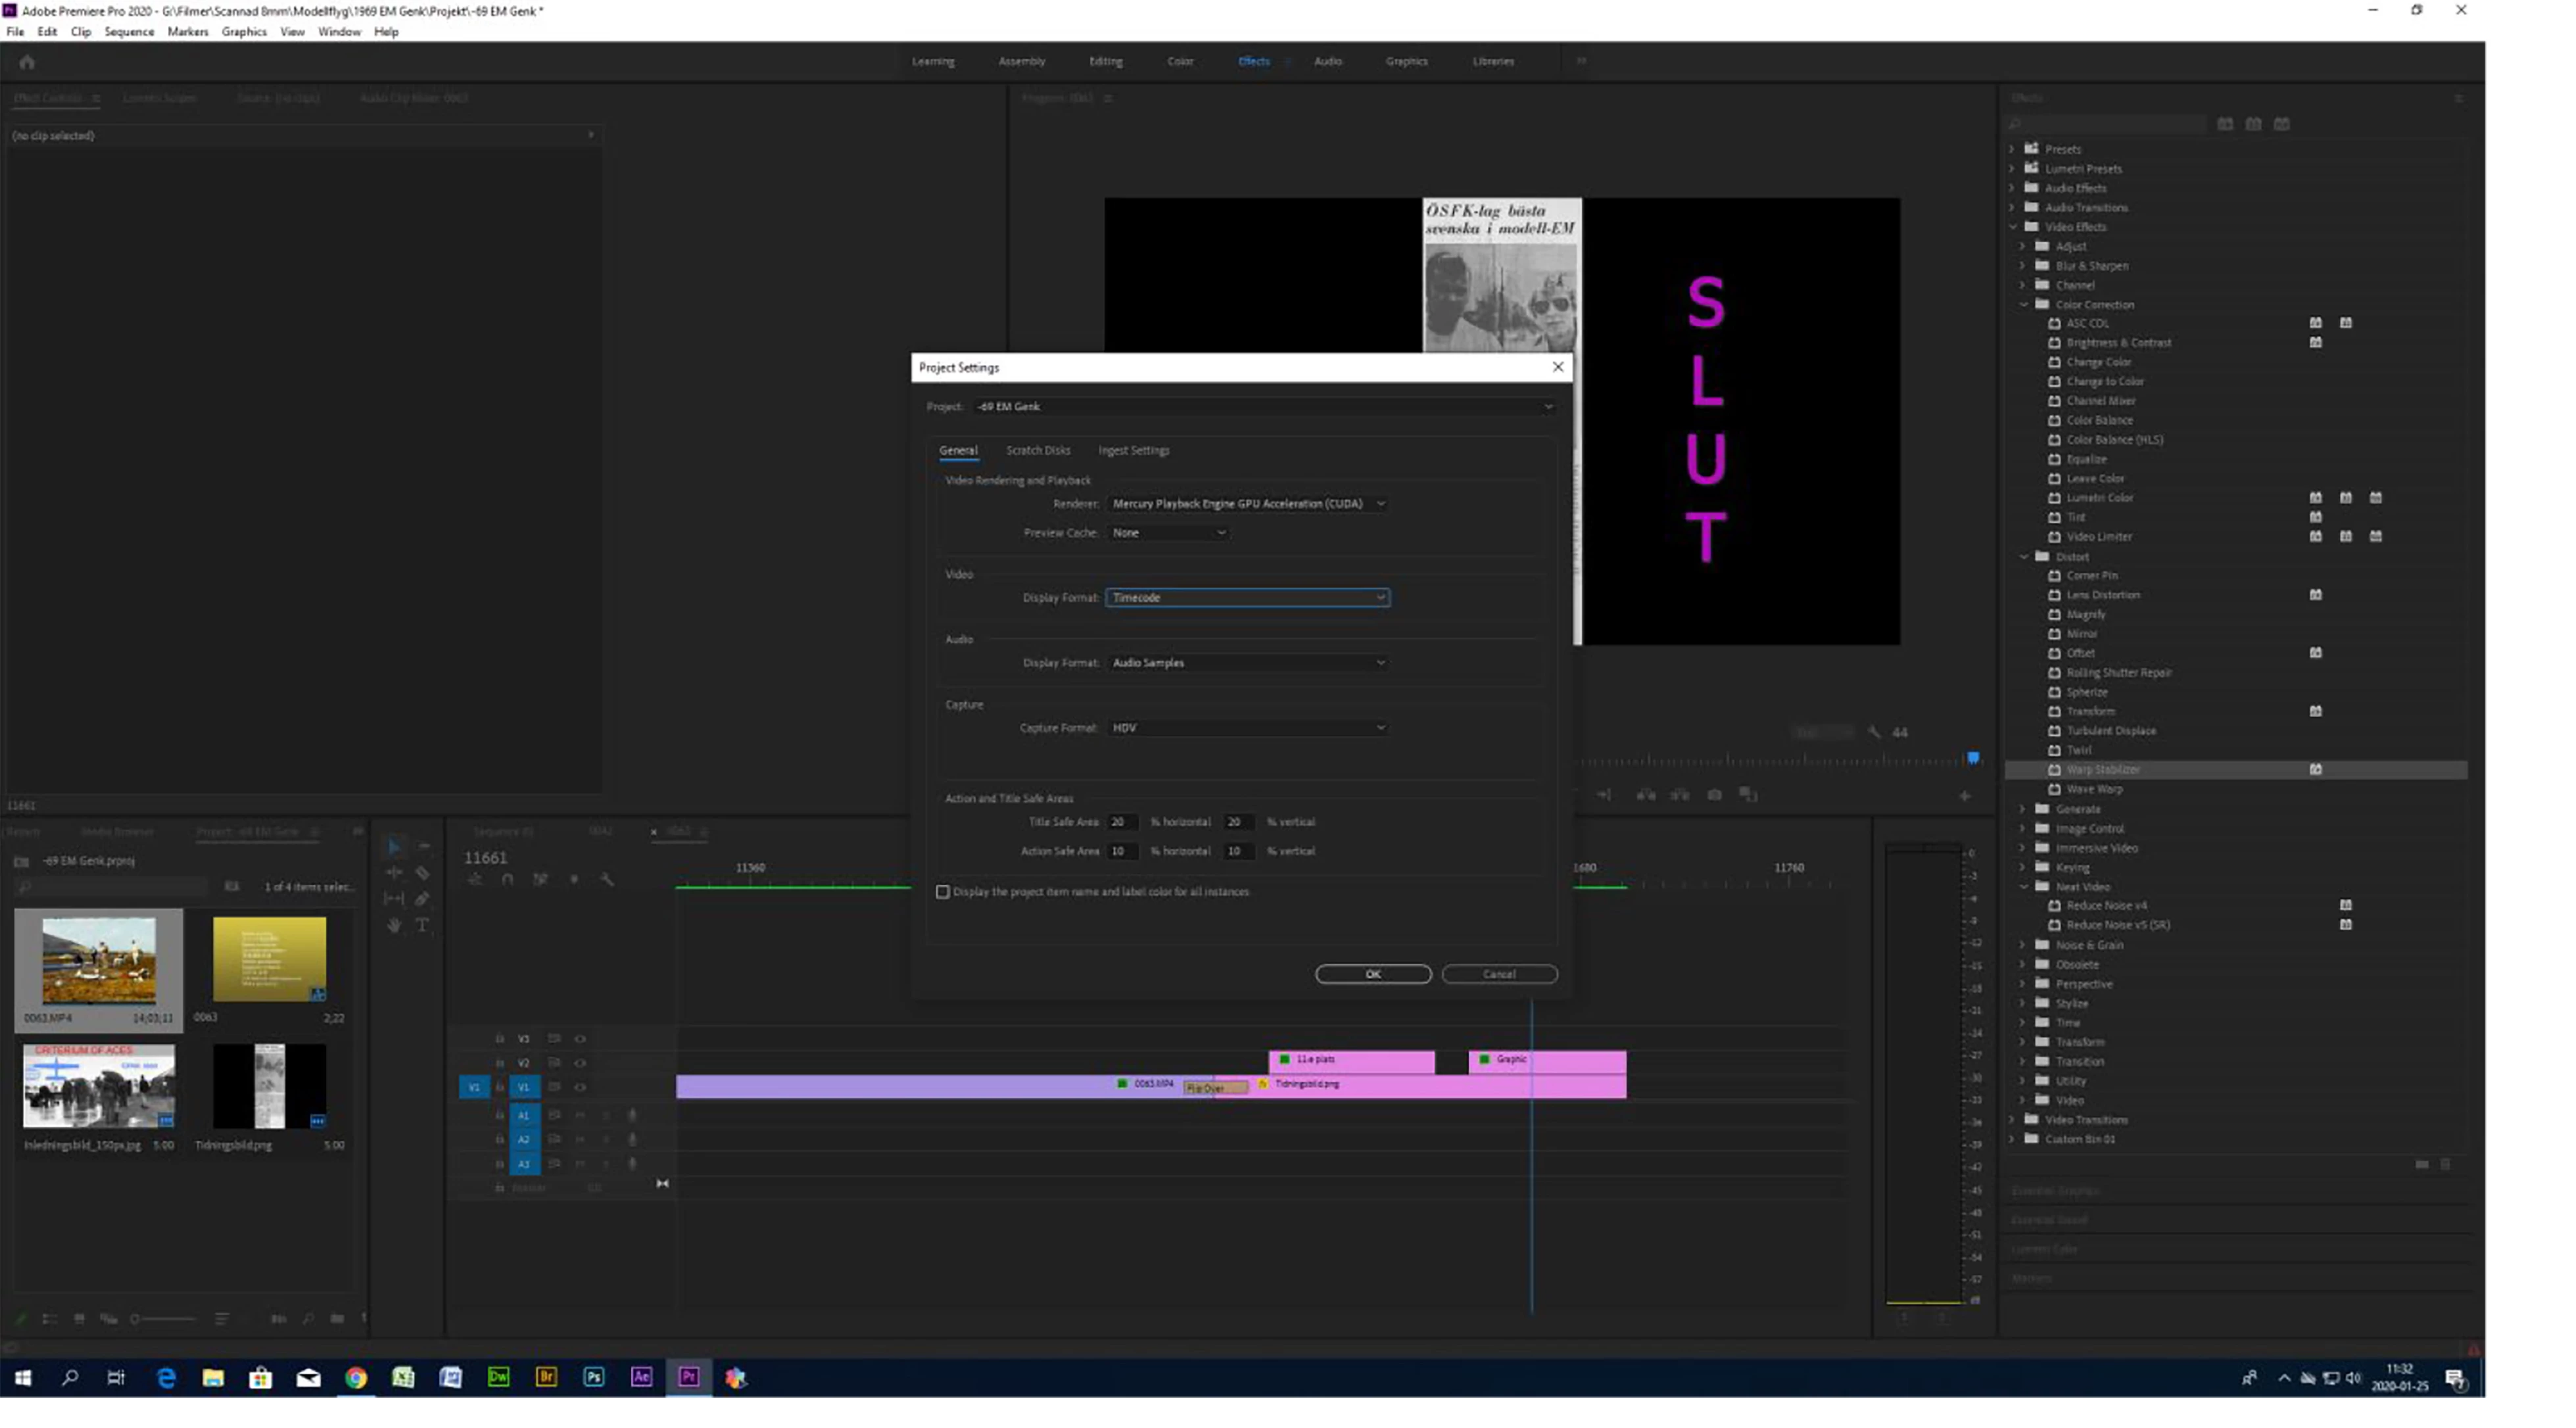Screen dimensions: 2576x1428
Task: Toggle V2 track output eye
Action: click(x=580, y=1063)
